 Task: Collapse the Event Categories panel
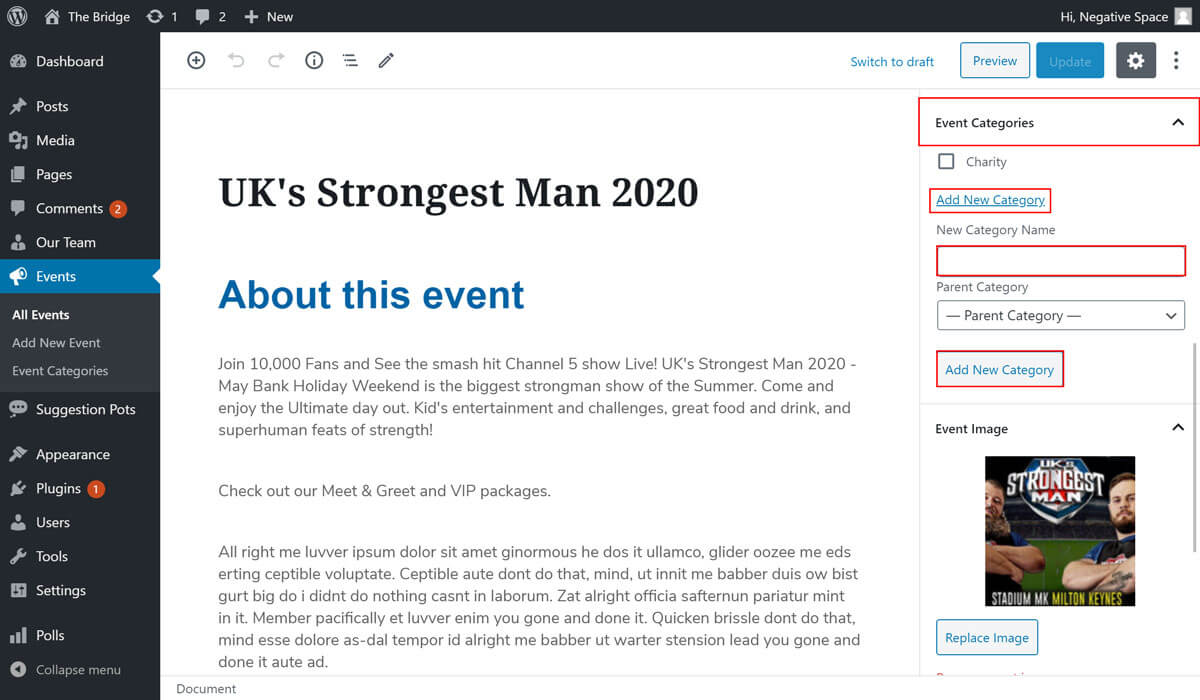[1177, 122]
